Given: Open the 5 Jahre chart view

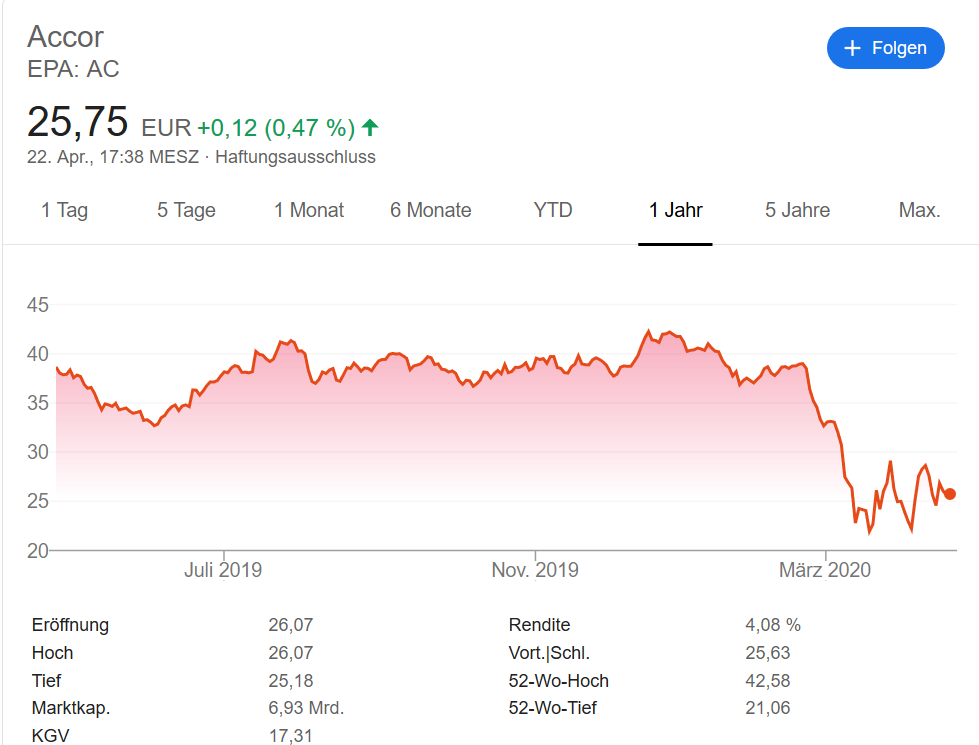Looking at the screenshot, I should 796,210.
